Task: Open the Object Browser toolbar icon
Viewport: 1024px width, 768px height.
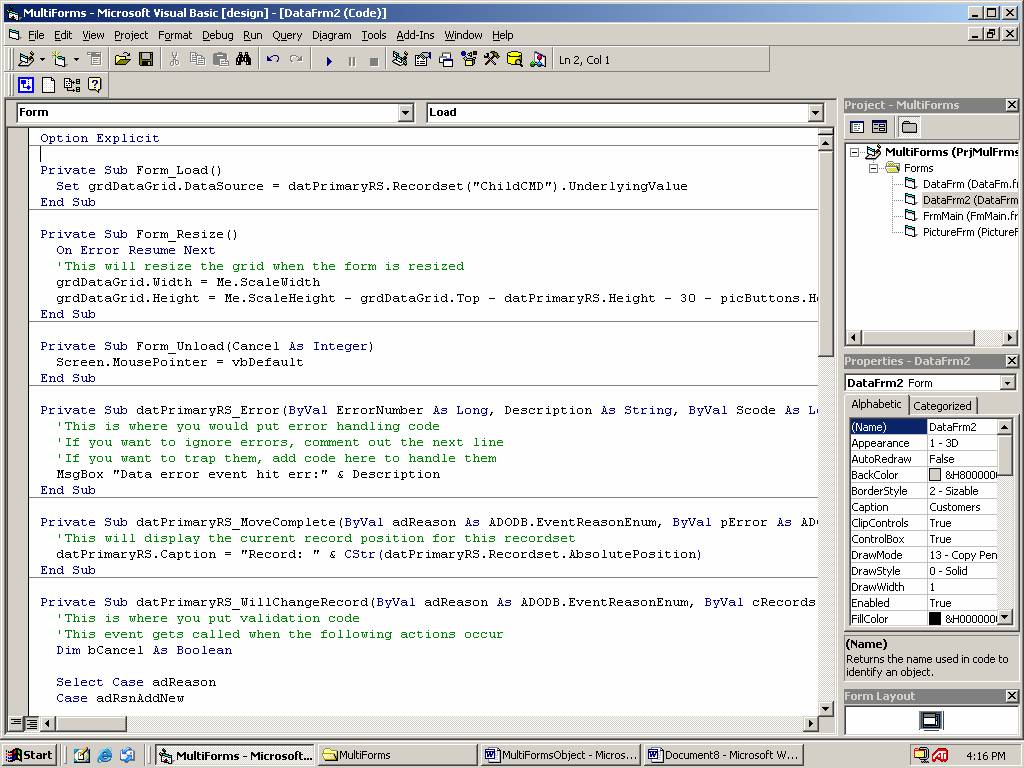Action: pos(469,60)
